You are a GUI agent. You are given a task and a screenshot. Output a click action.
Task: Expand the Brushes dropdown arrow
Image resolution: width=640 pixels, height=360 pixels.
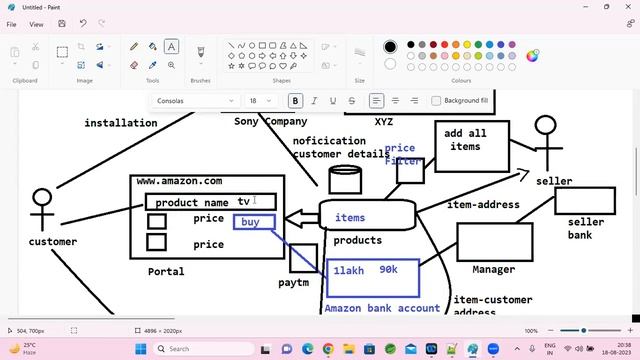[200, 64]
